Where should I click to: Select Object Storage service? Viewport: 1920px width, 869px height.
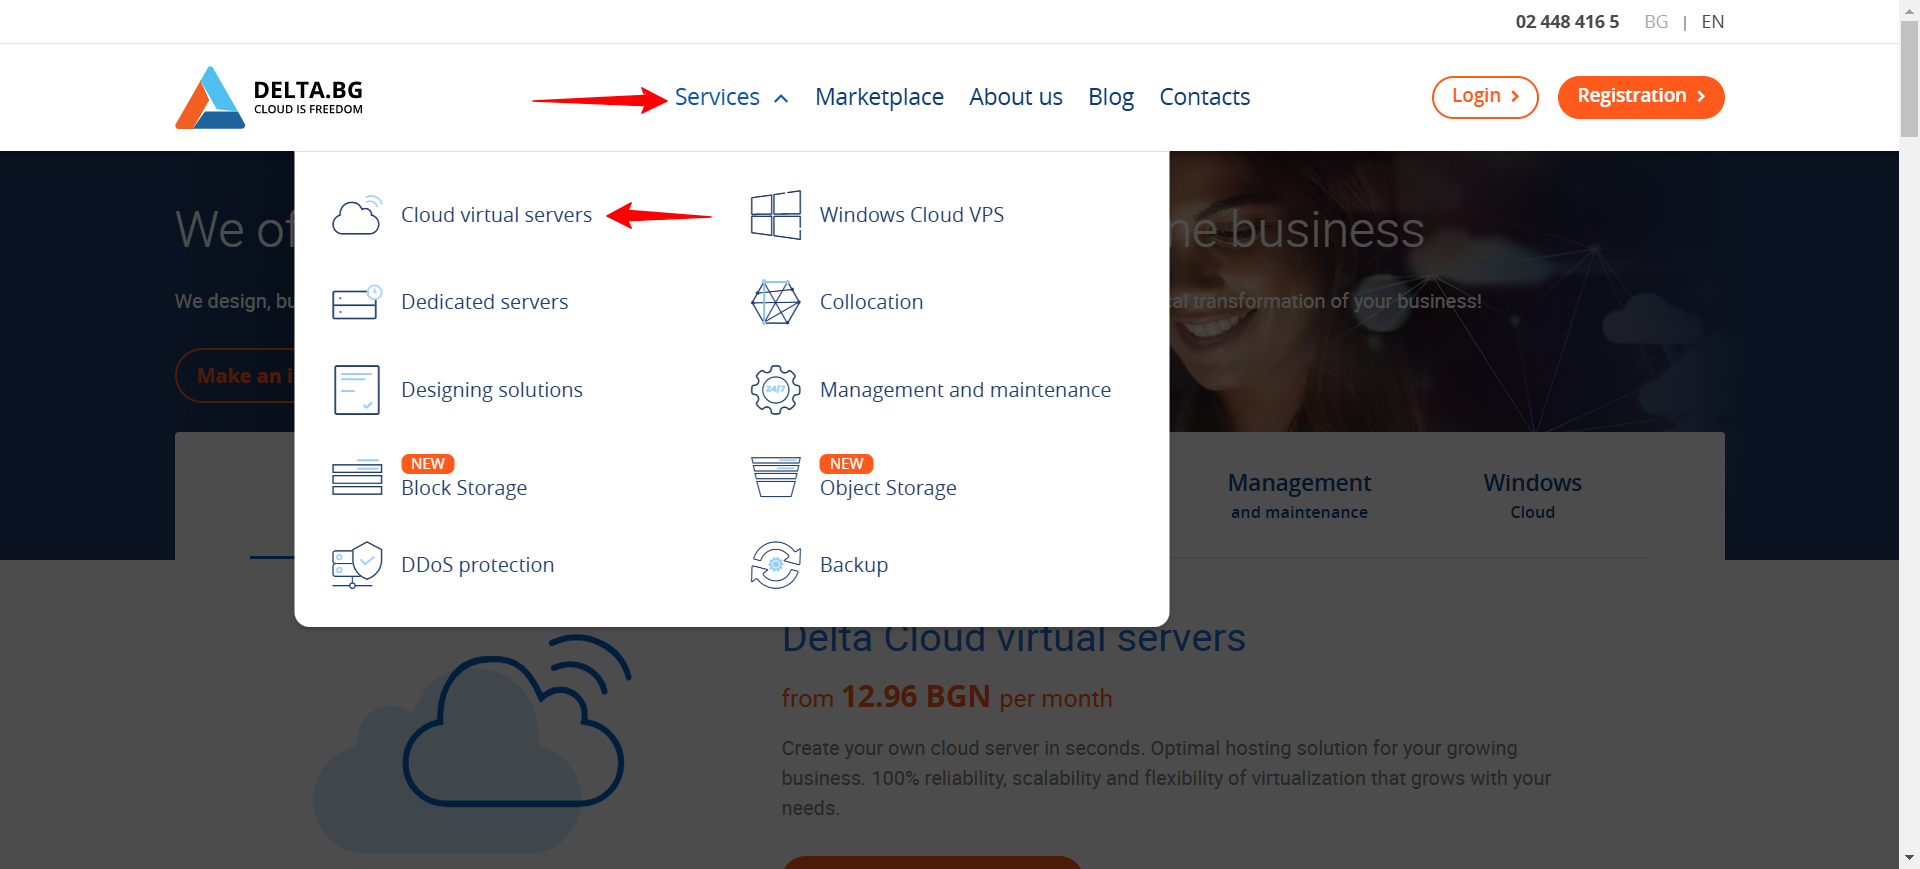[888, 488]
